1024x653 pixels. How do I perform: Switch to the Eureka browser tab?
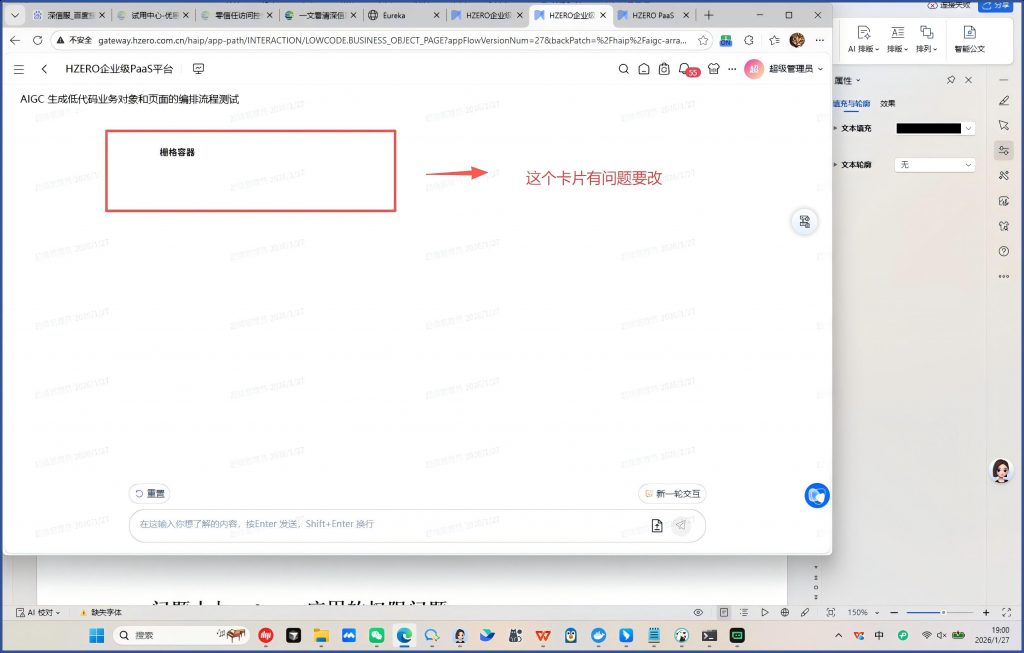click(400, 15)
